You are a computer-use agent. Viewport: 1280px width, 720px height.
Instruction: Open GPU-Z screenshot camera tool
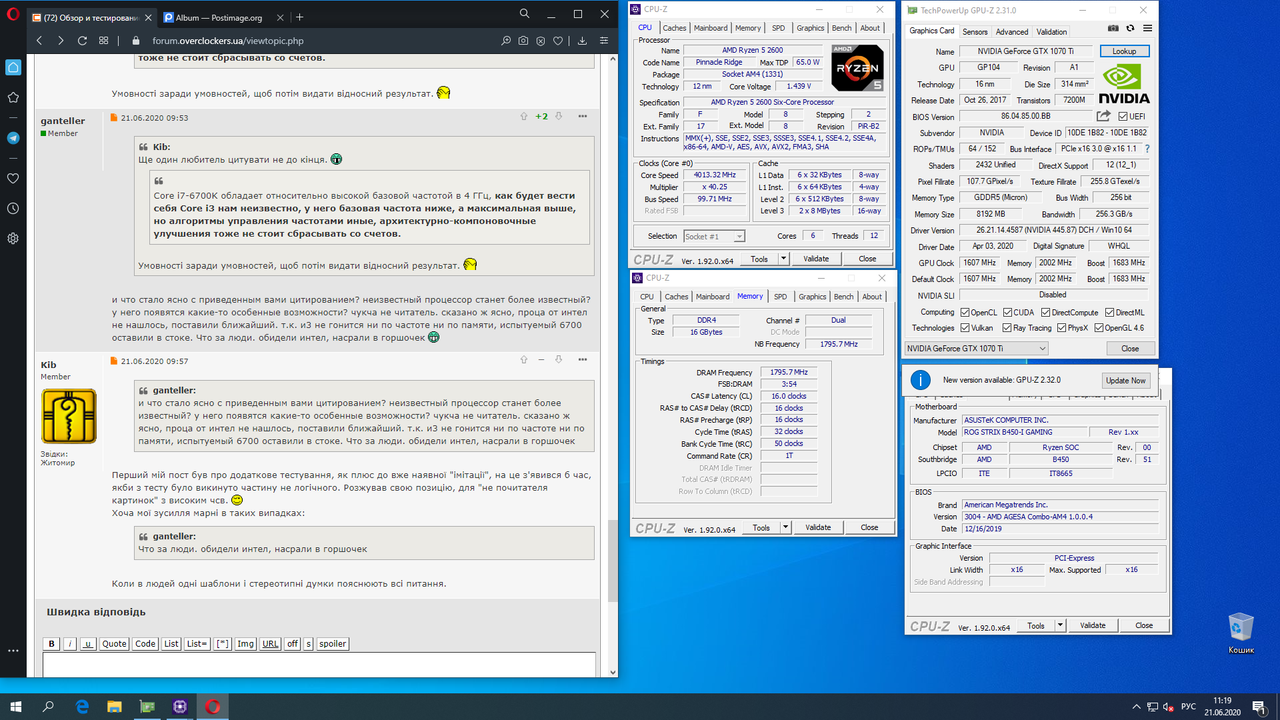coord(1113,29)
